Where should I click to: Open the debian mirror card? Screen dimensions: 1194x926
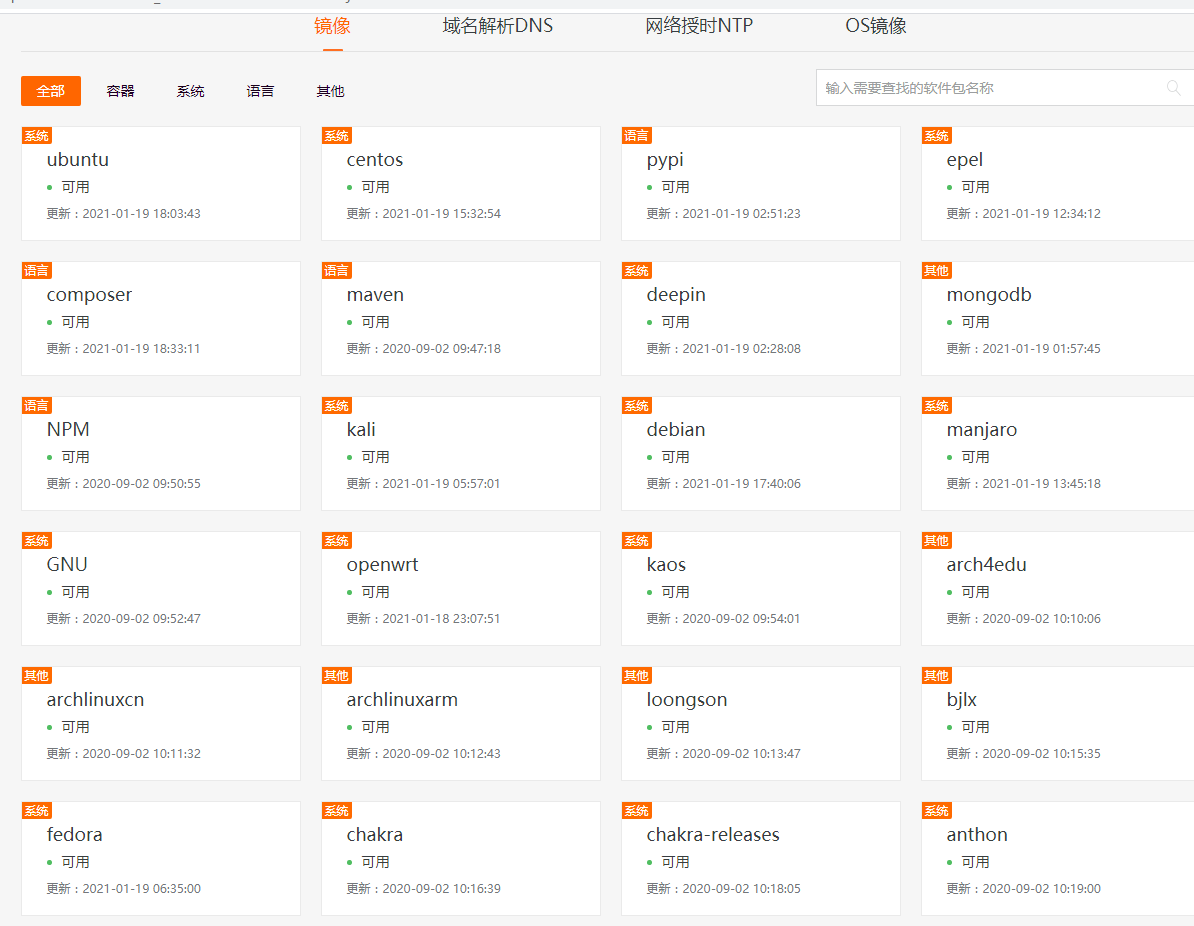[x=761, y=453]
